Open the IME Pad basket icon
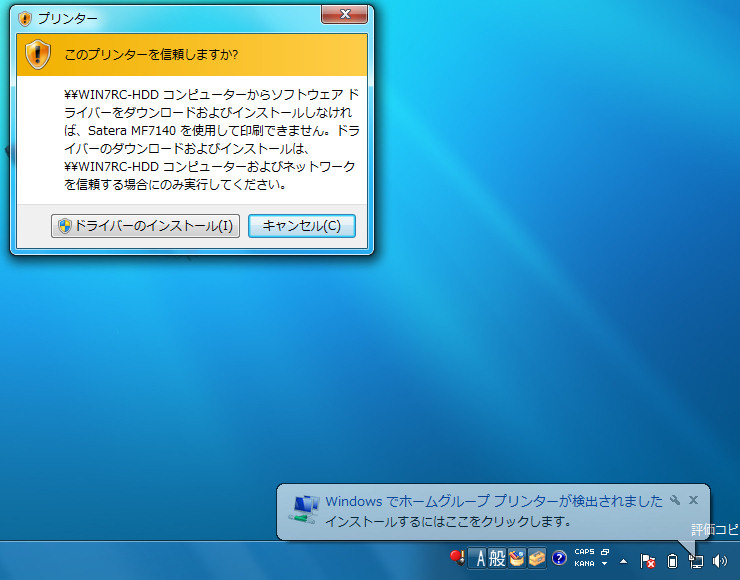This screenshot has height=580, width=740. 517,559
